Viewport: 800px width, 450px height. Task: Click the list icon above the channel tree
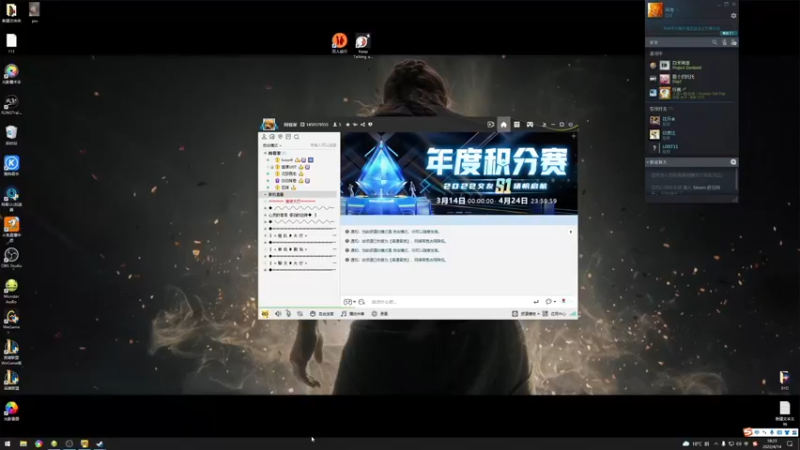[288, 137]
